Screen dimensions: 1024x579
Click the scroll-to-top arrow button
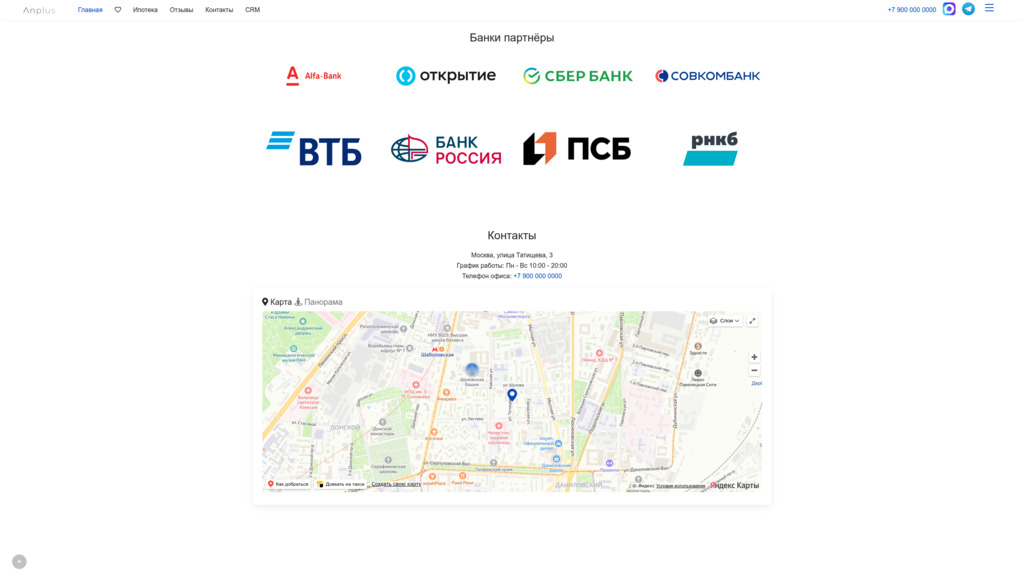19,562
